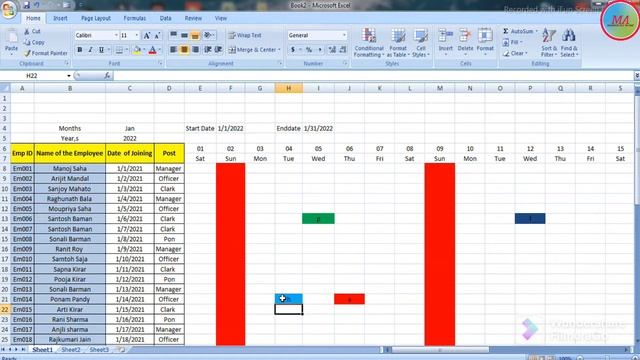
Task: Select the Format Painter tool
Action: pyautogui.click(x=46, y=53)
